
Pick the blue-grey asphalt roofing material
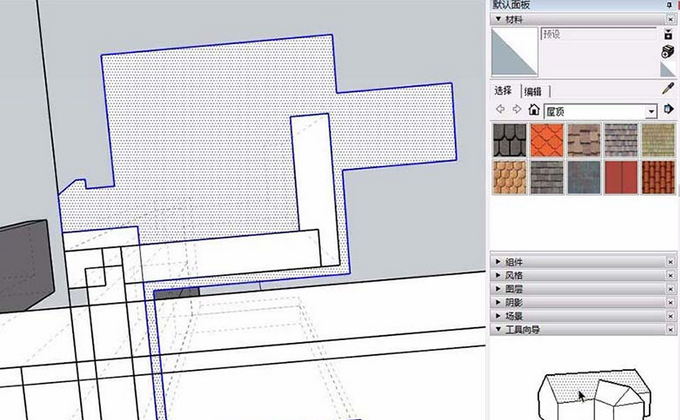[584, 177]
